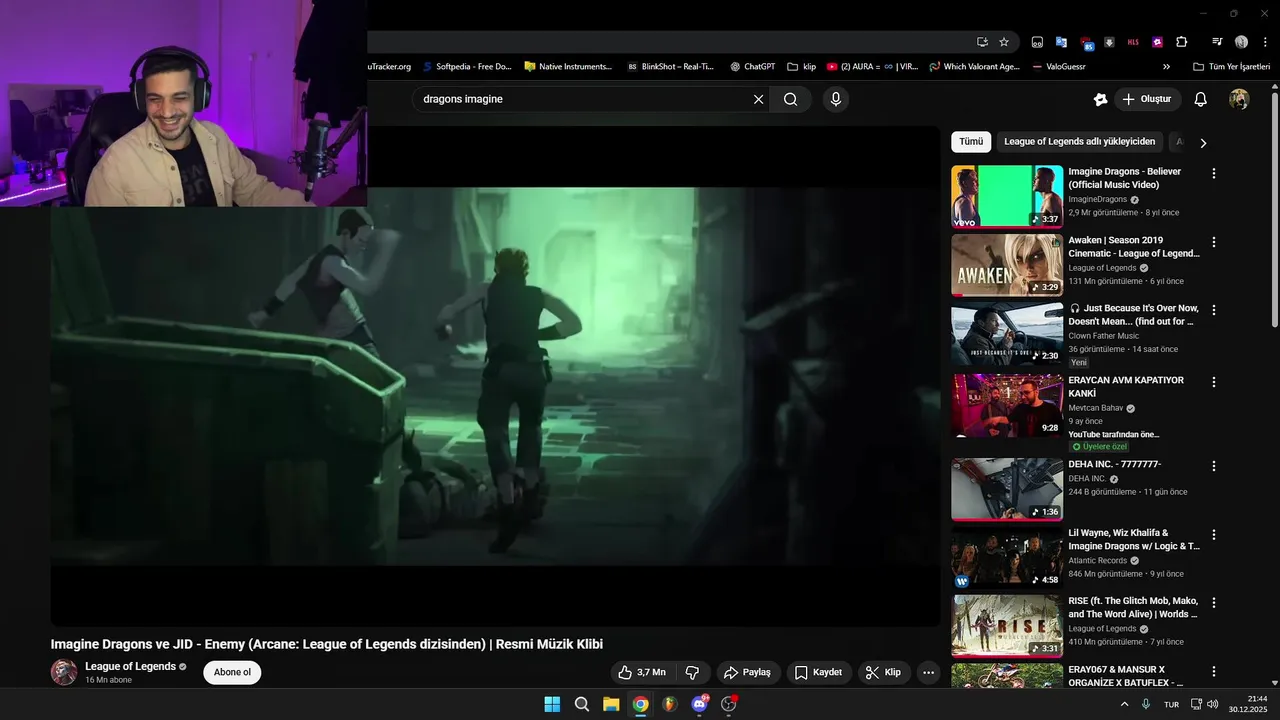Like the video with 3,7 Mn likes
The height and width of the screenshot is (720, 1280).
642,672
